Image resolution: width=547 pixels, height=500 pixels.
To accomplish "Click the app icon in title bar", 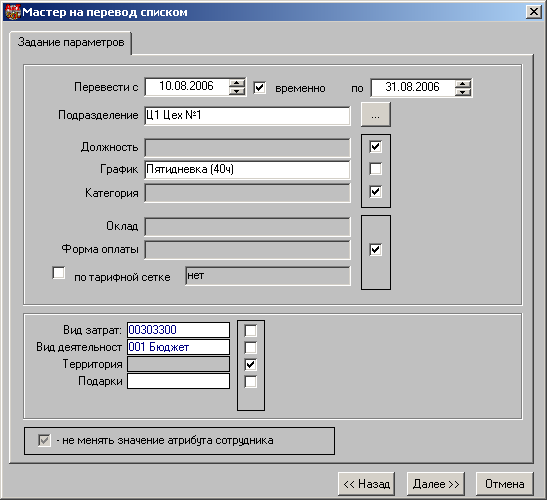I will (13, 12).
